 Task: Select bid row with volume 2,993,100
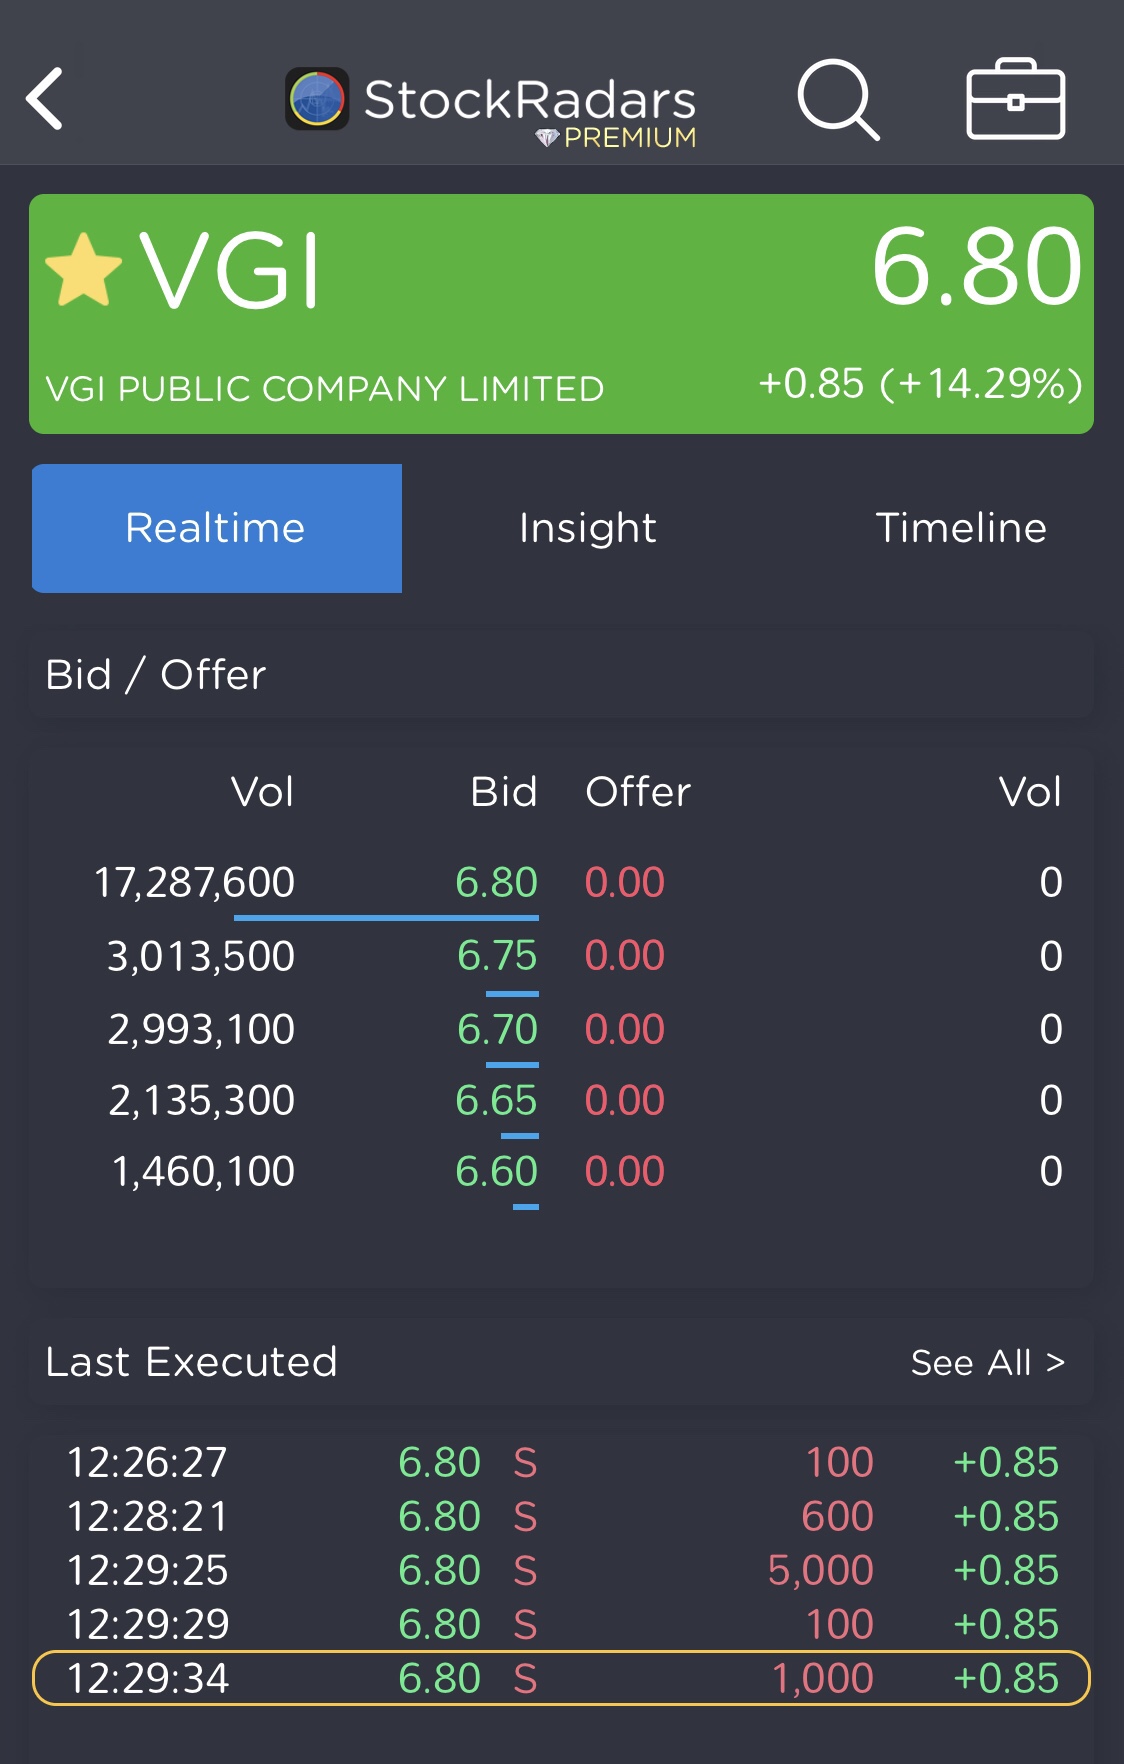[201, 1029]
